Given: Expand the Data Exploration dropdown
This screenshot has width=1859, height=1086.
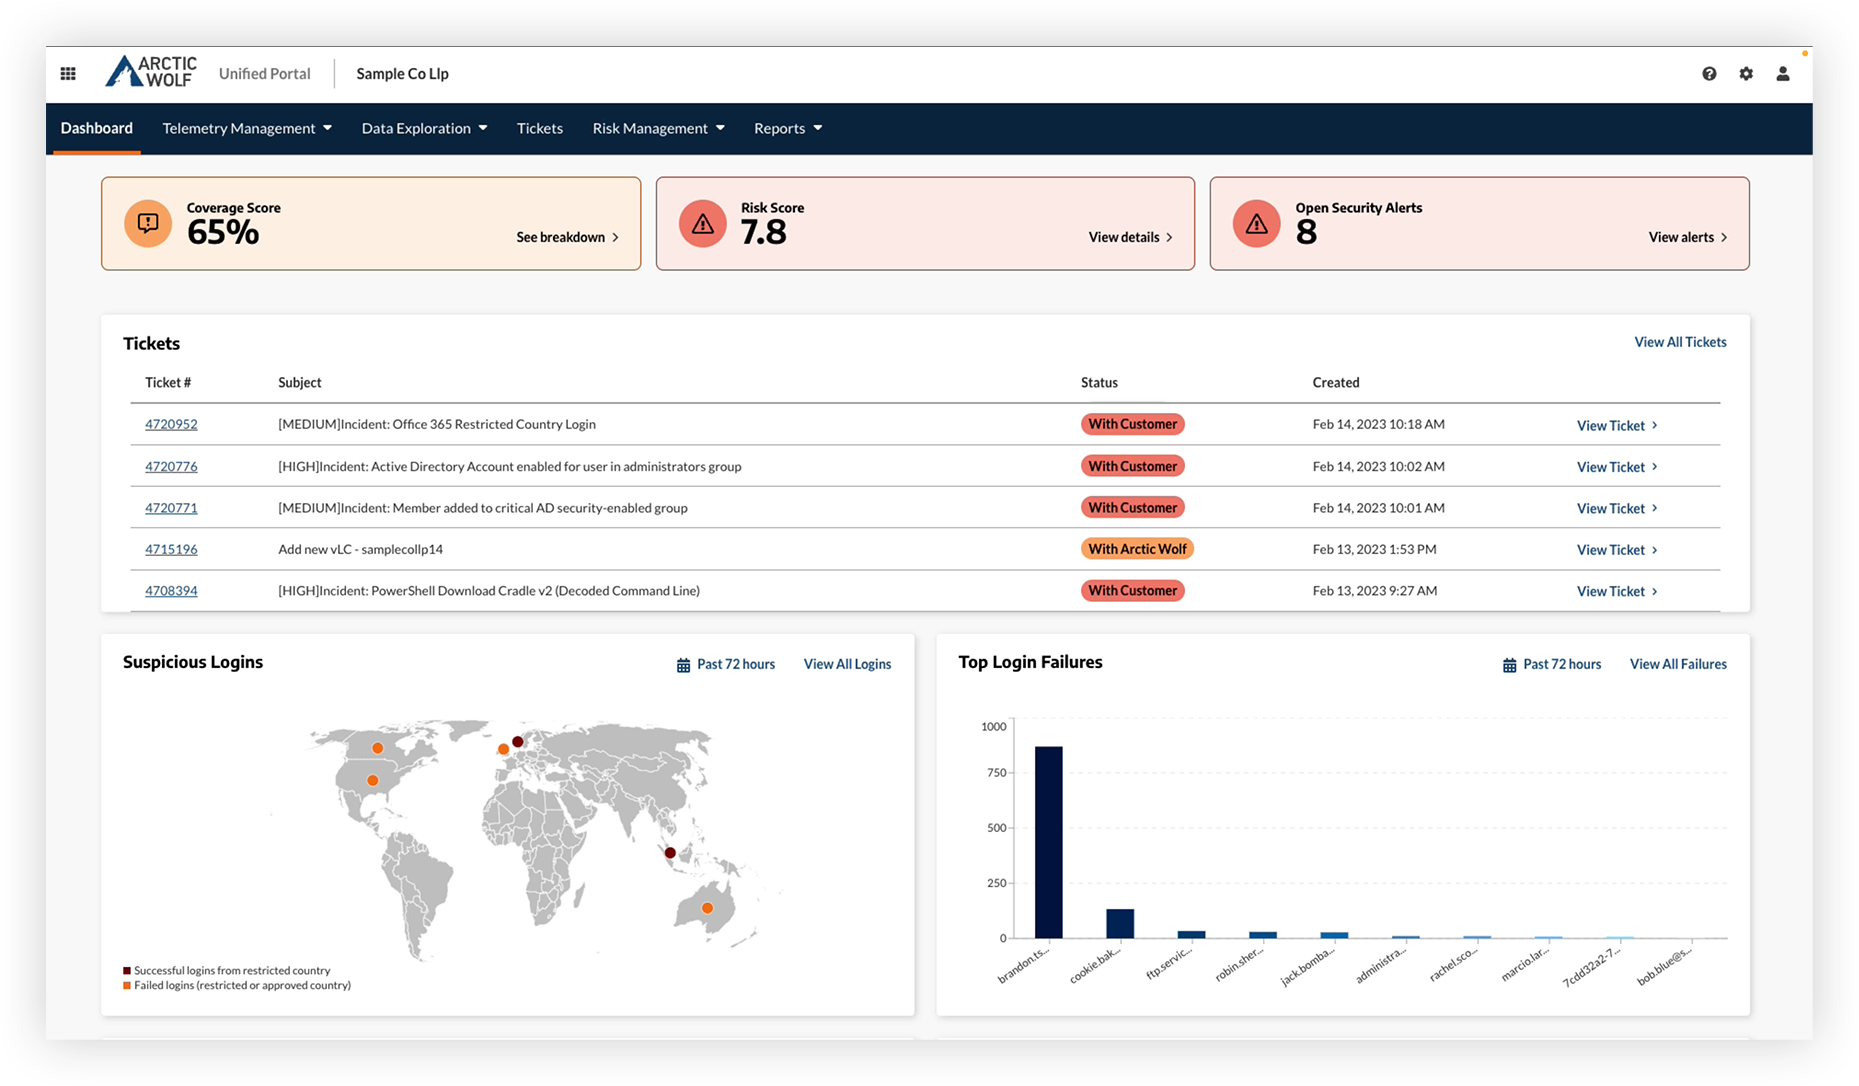Looking at the screenshot, I should click(x=424, y=128).
